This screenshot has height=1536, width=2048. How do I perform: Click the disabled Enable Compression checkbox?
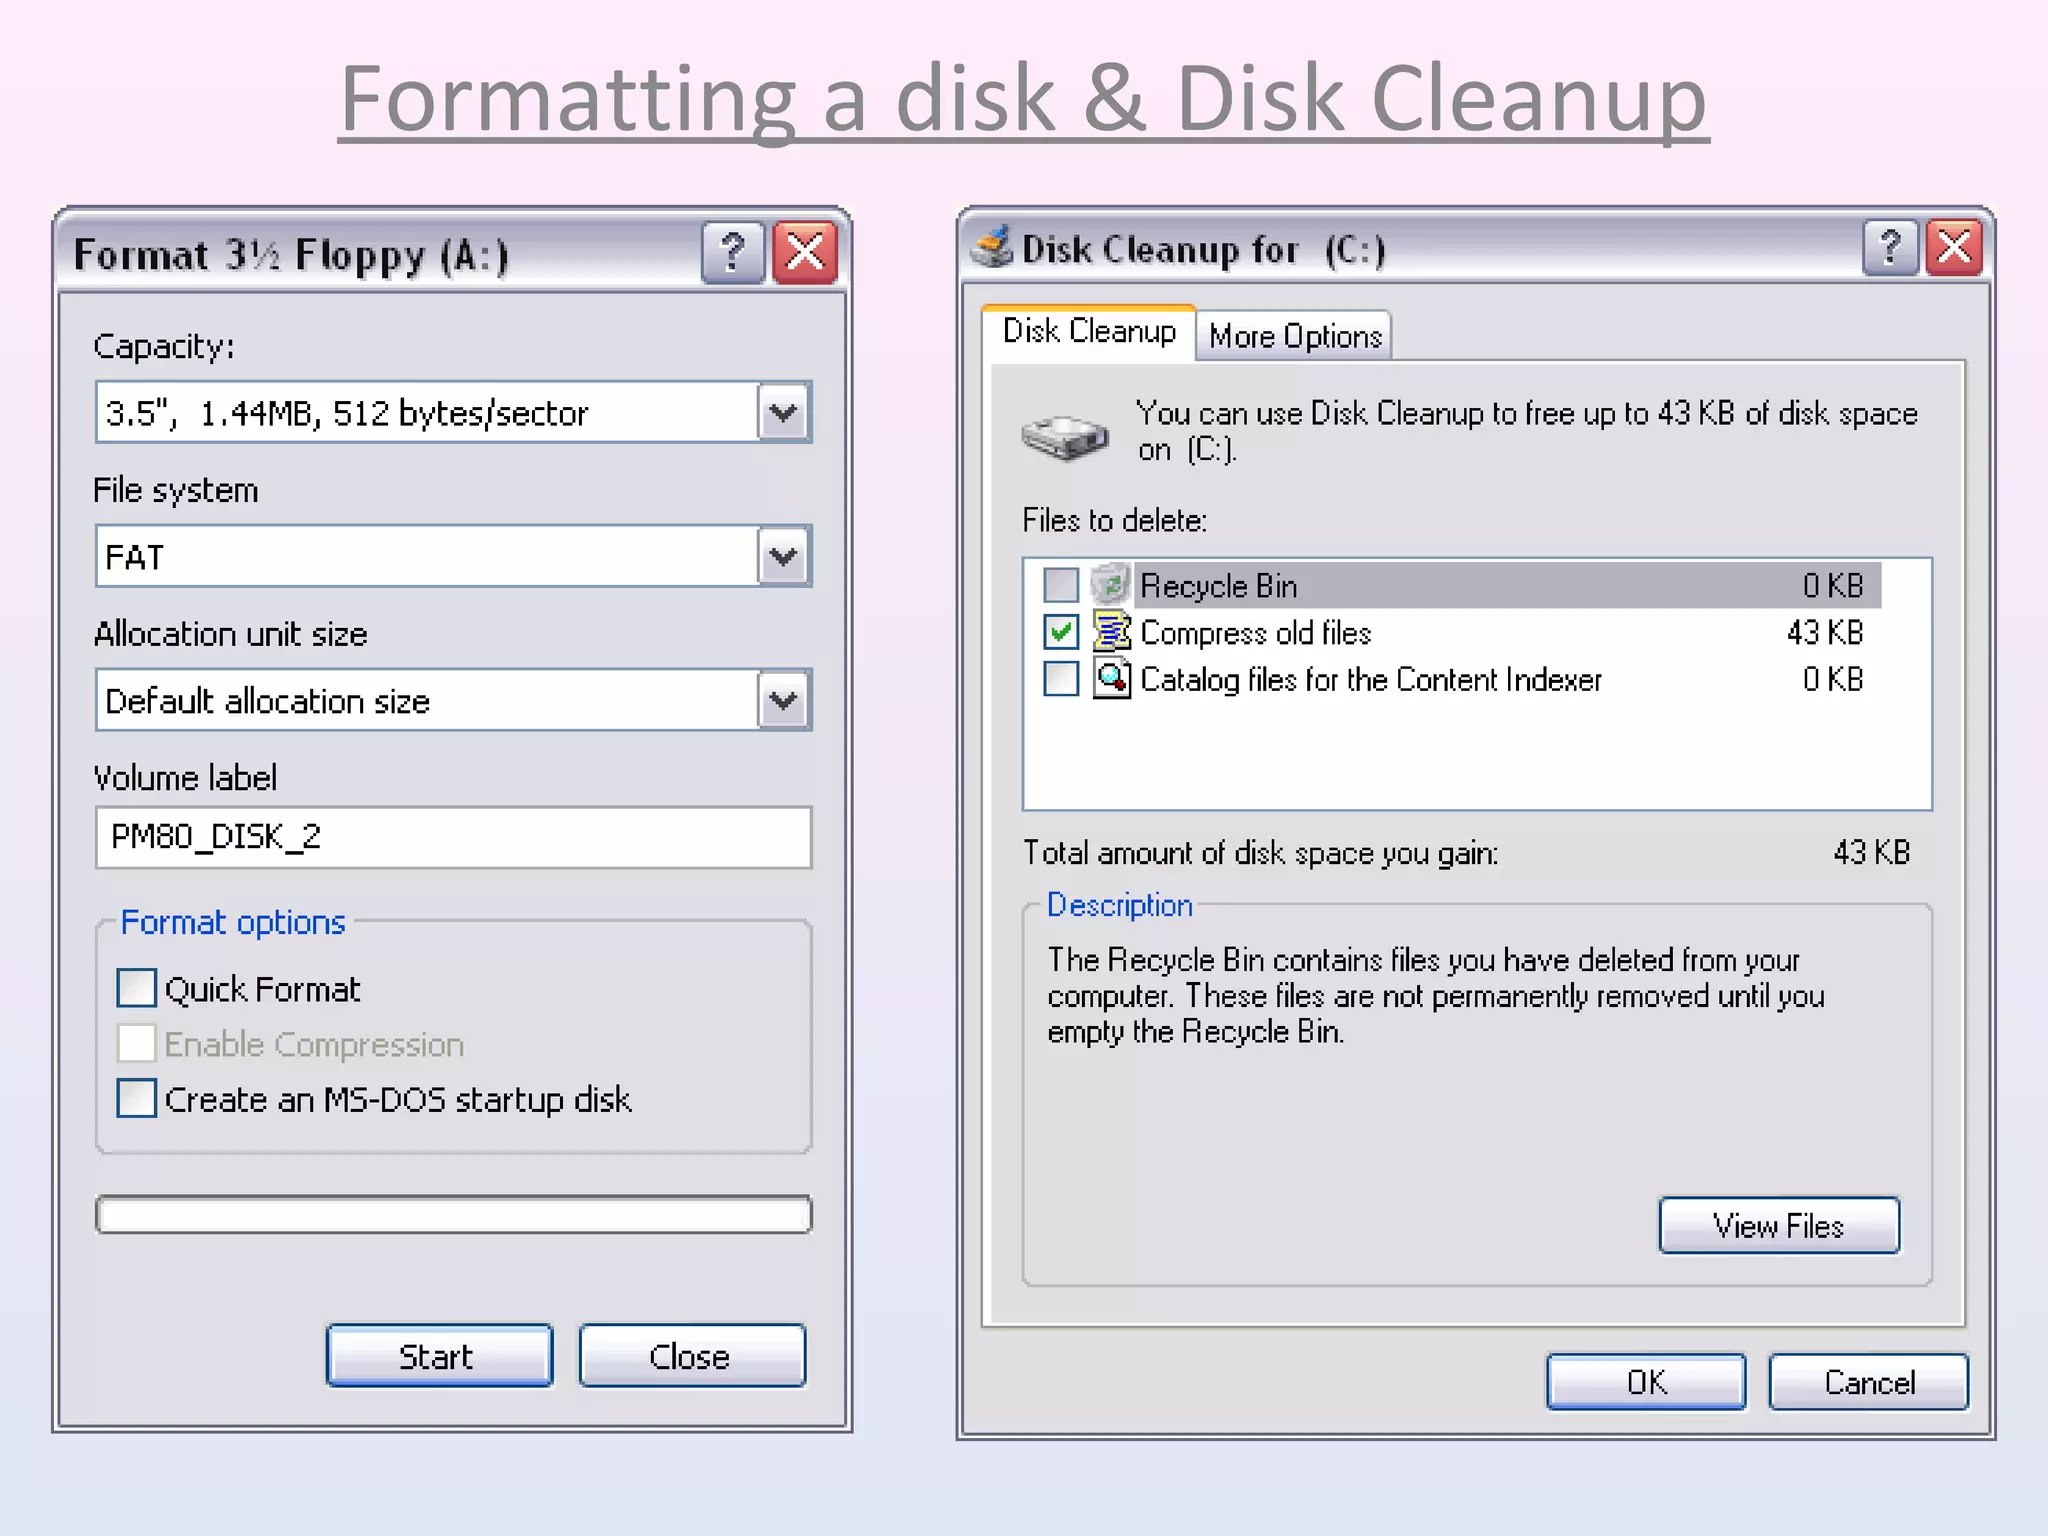[x=136, y=1043]
